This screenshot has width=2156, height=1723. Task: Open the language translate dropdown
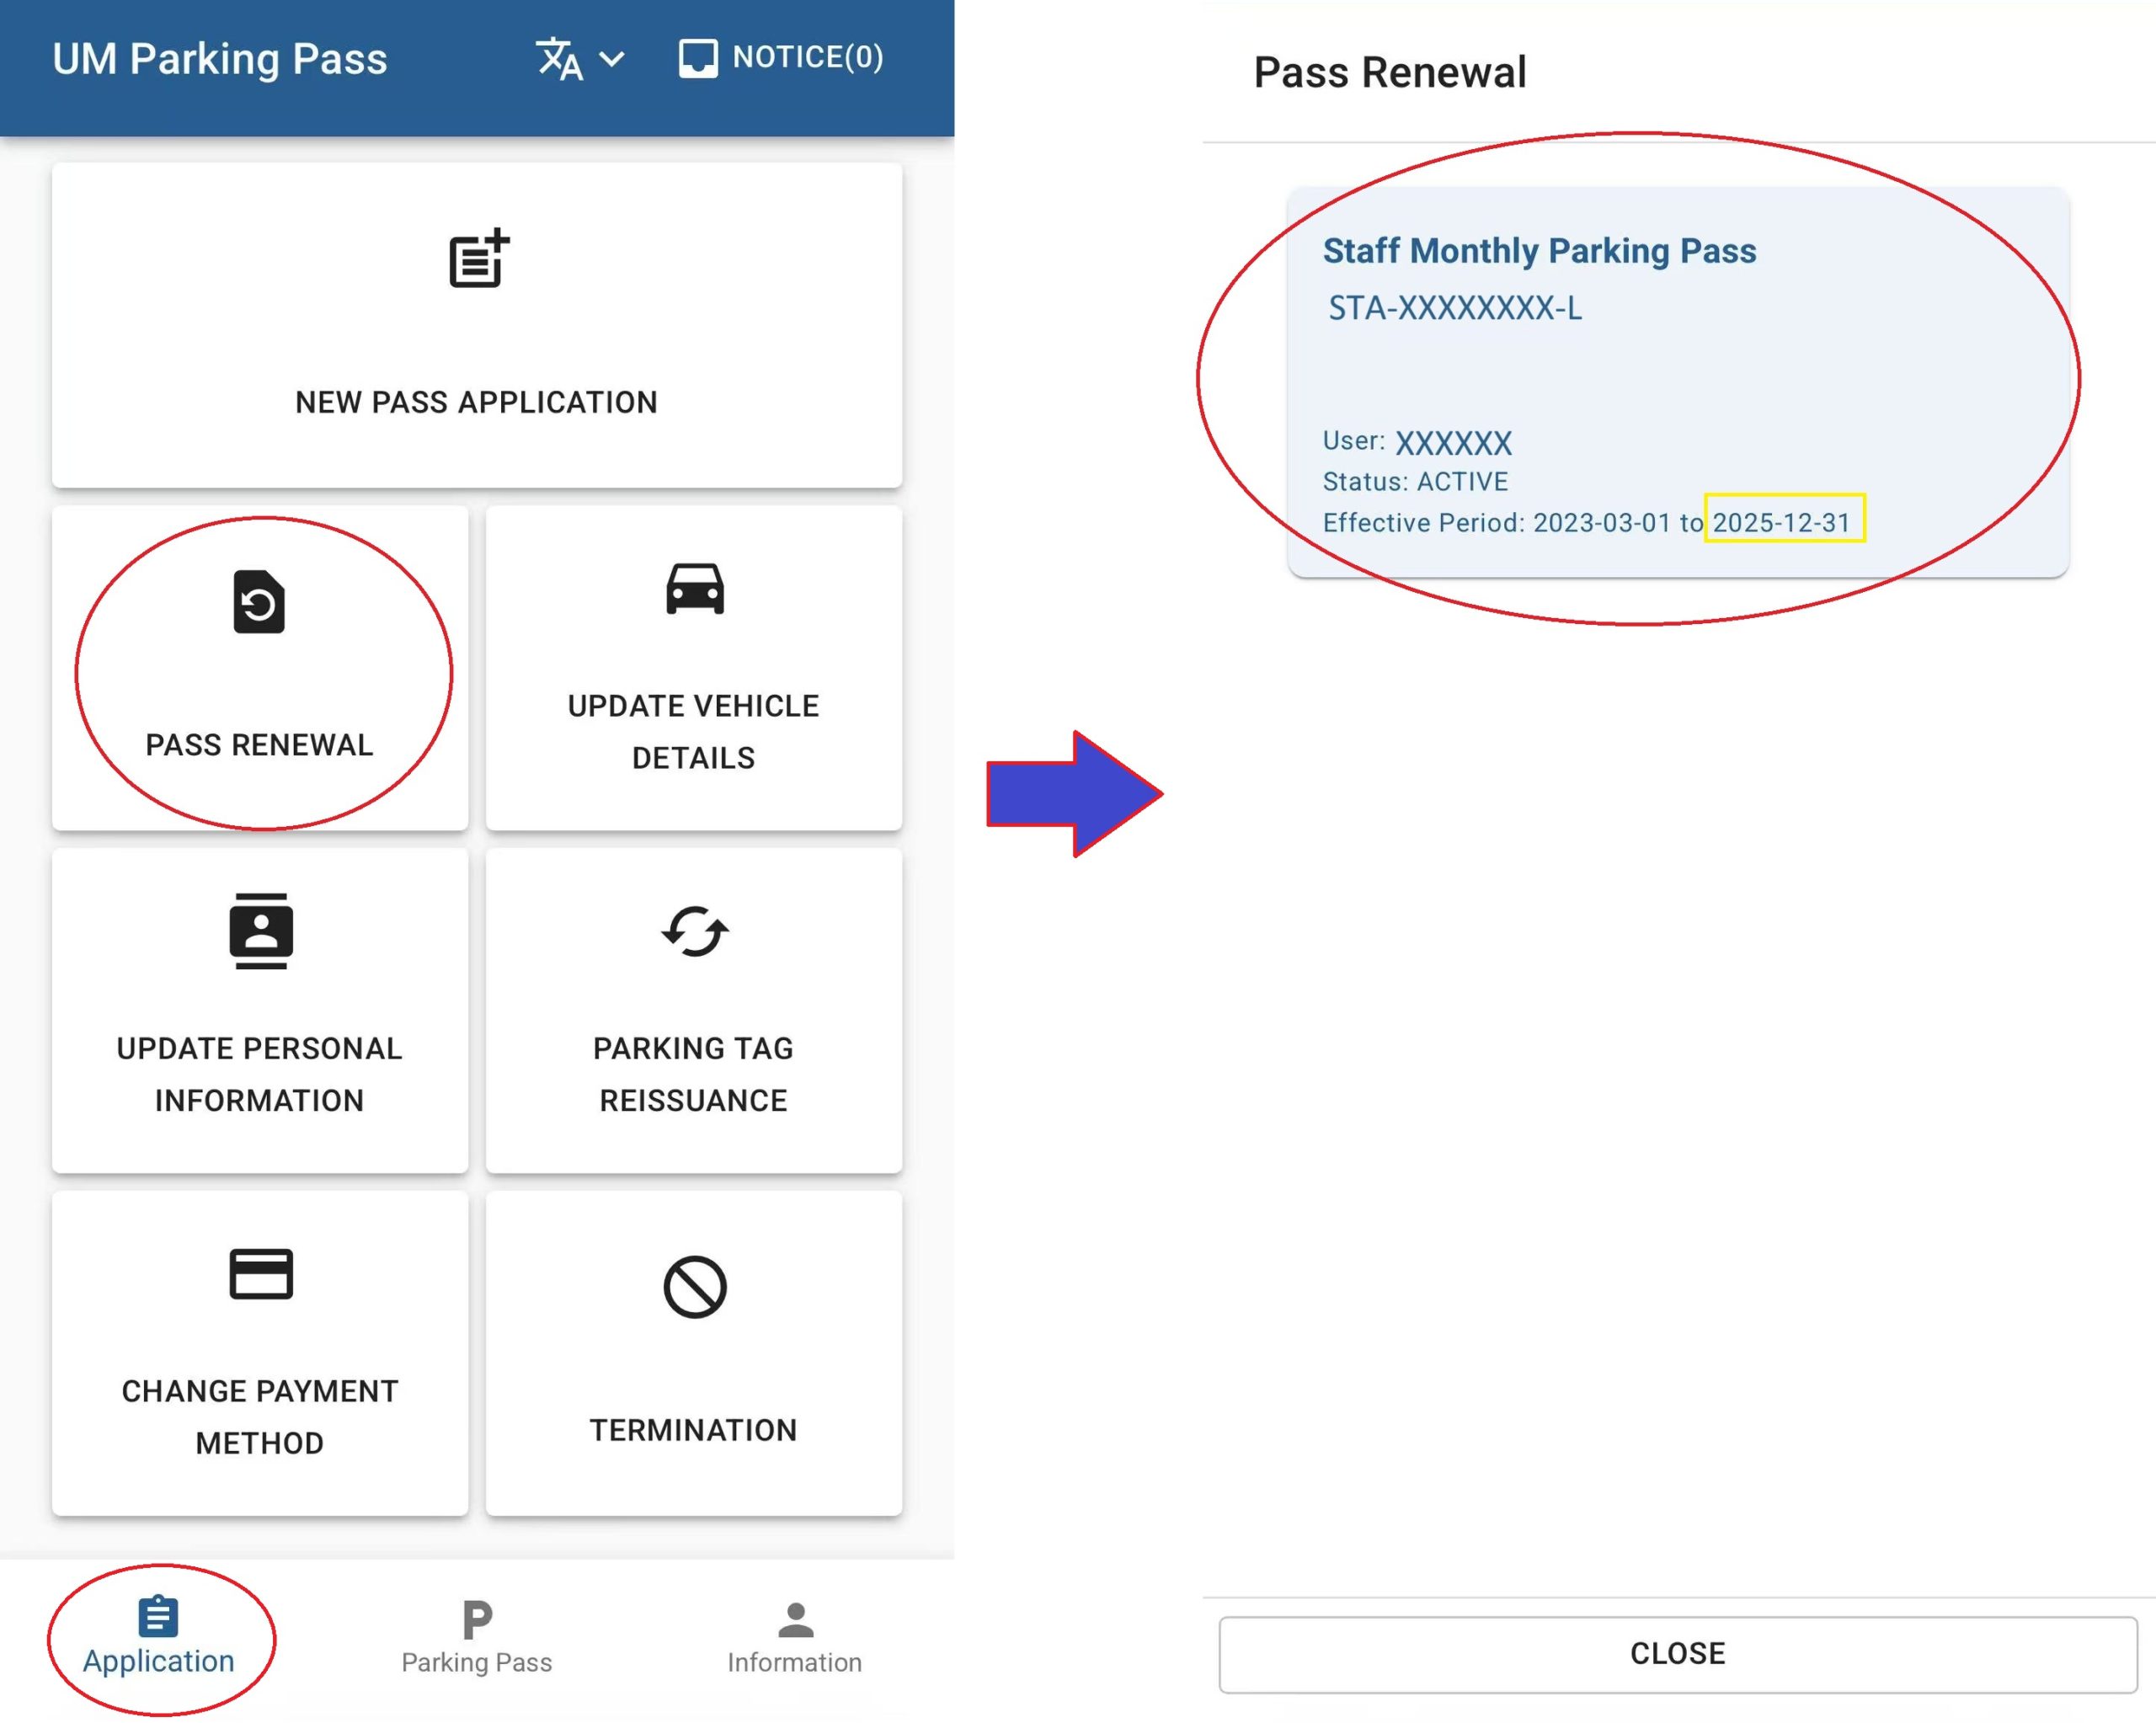(560, 59)
